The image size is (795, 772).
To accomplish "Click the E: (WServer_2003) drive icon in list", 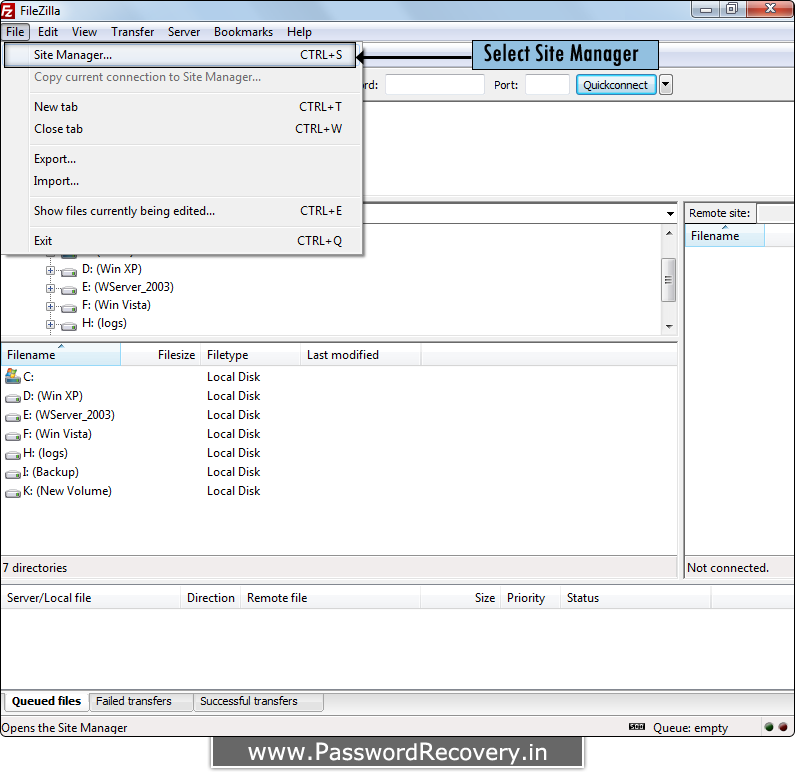I will click(13, 417).
